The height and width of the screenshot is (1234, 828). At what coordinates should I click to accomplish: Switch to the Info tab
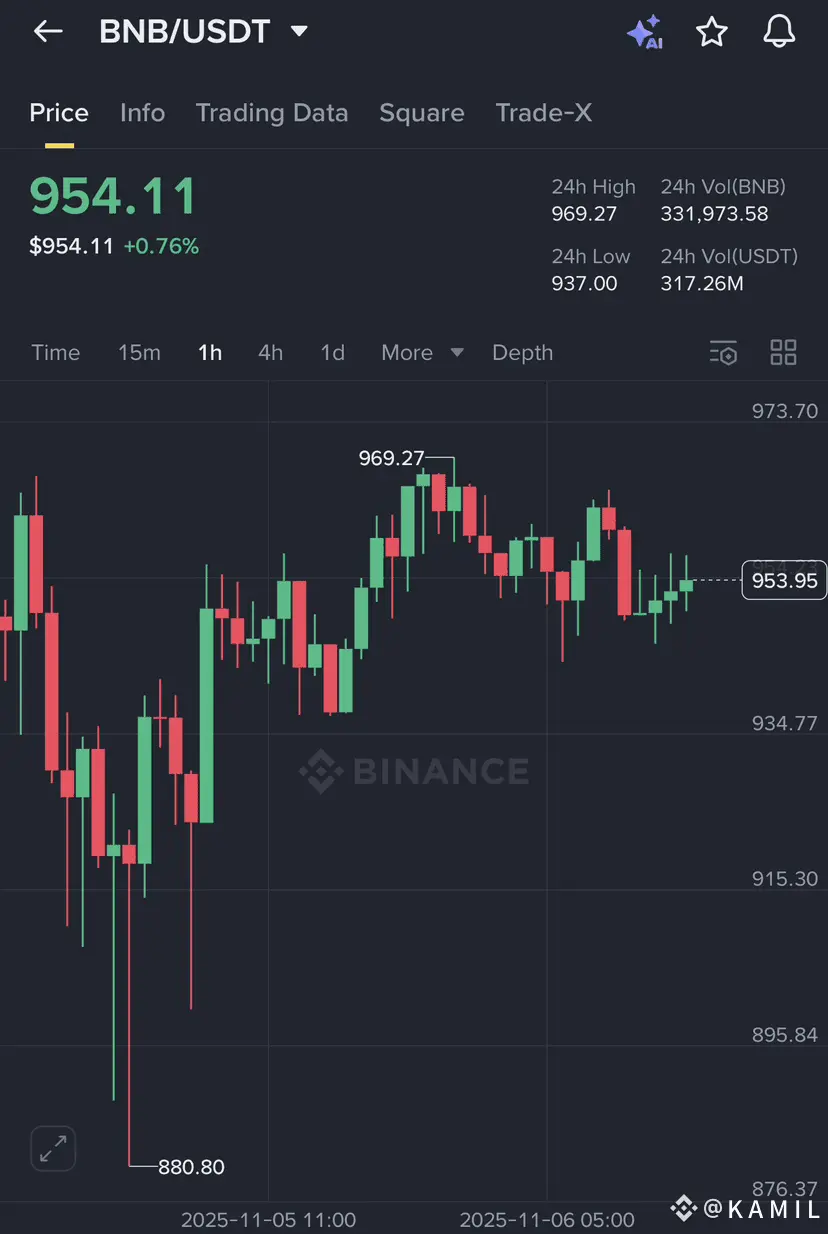(x=142, y=113)
